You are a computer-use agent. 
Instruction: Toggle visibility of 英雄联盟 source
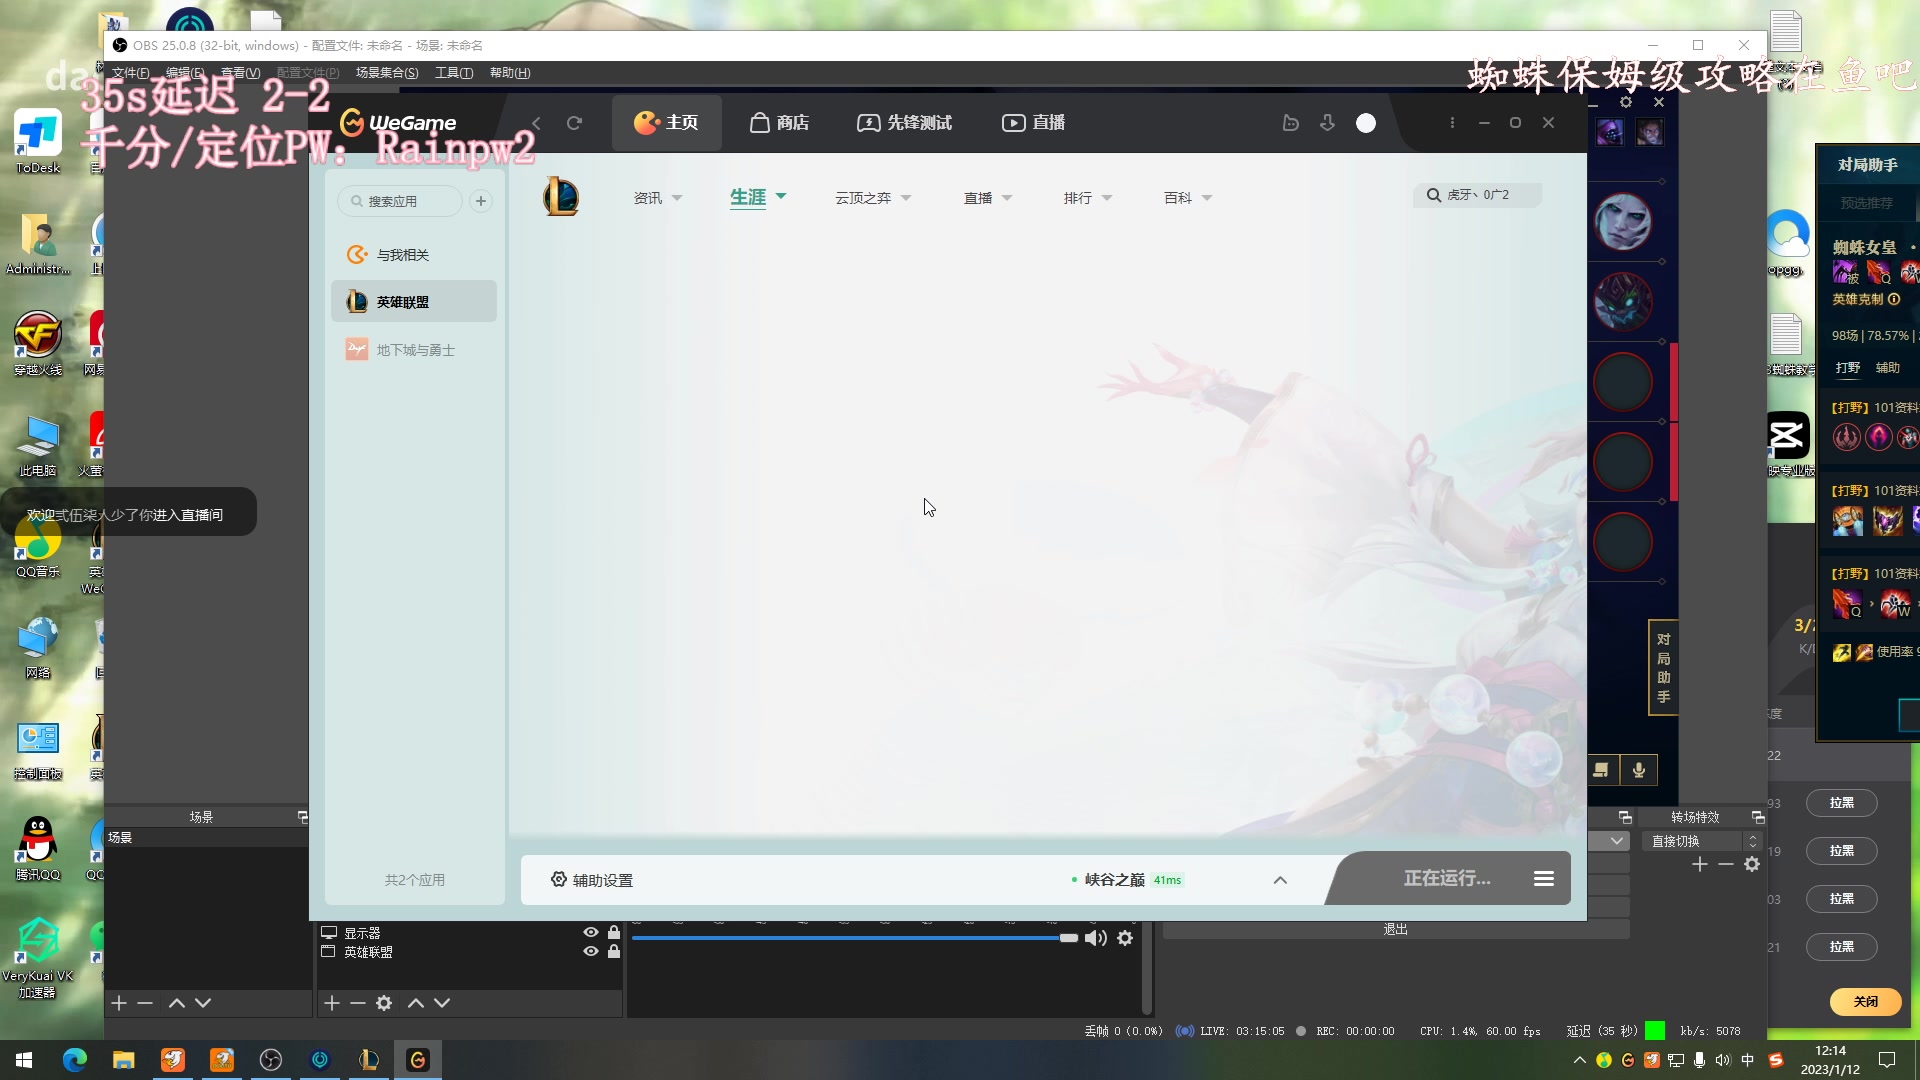(591, 952)
